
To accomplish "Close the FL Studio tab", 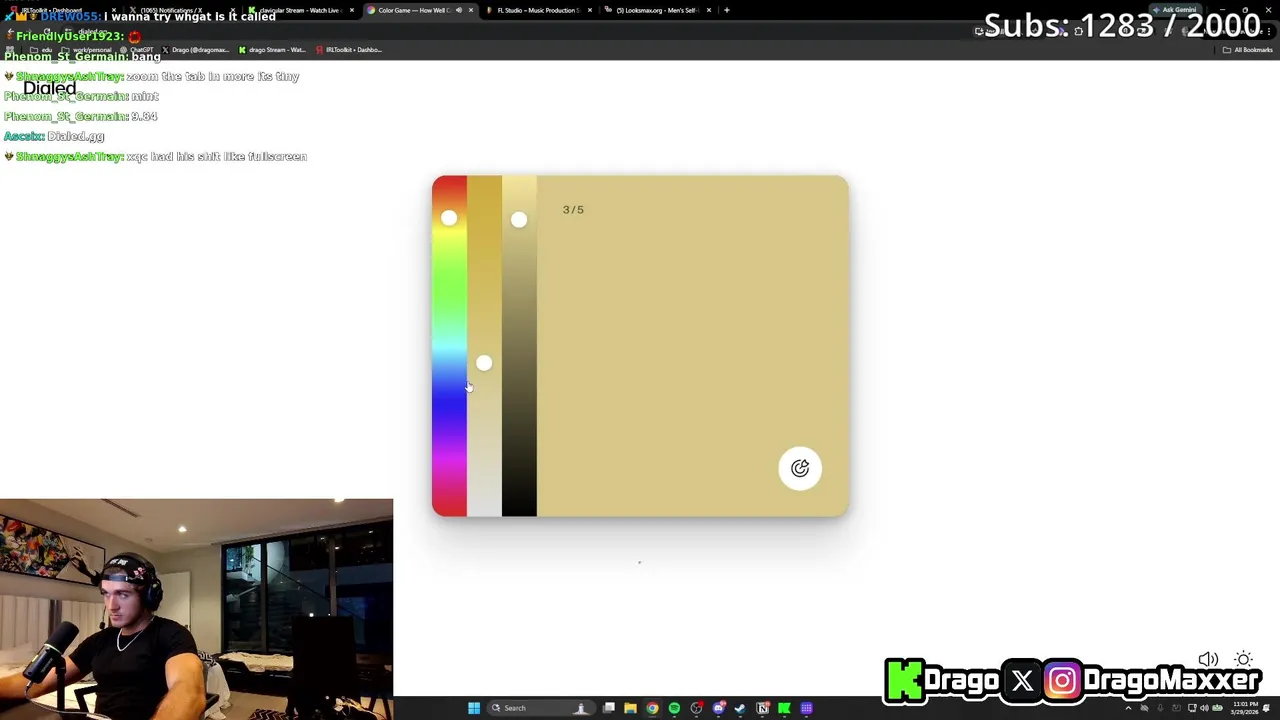I will pyautogui.click(x=590, y=10).
